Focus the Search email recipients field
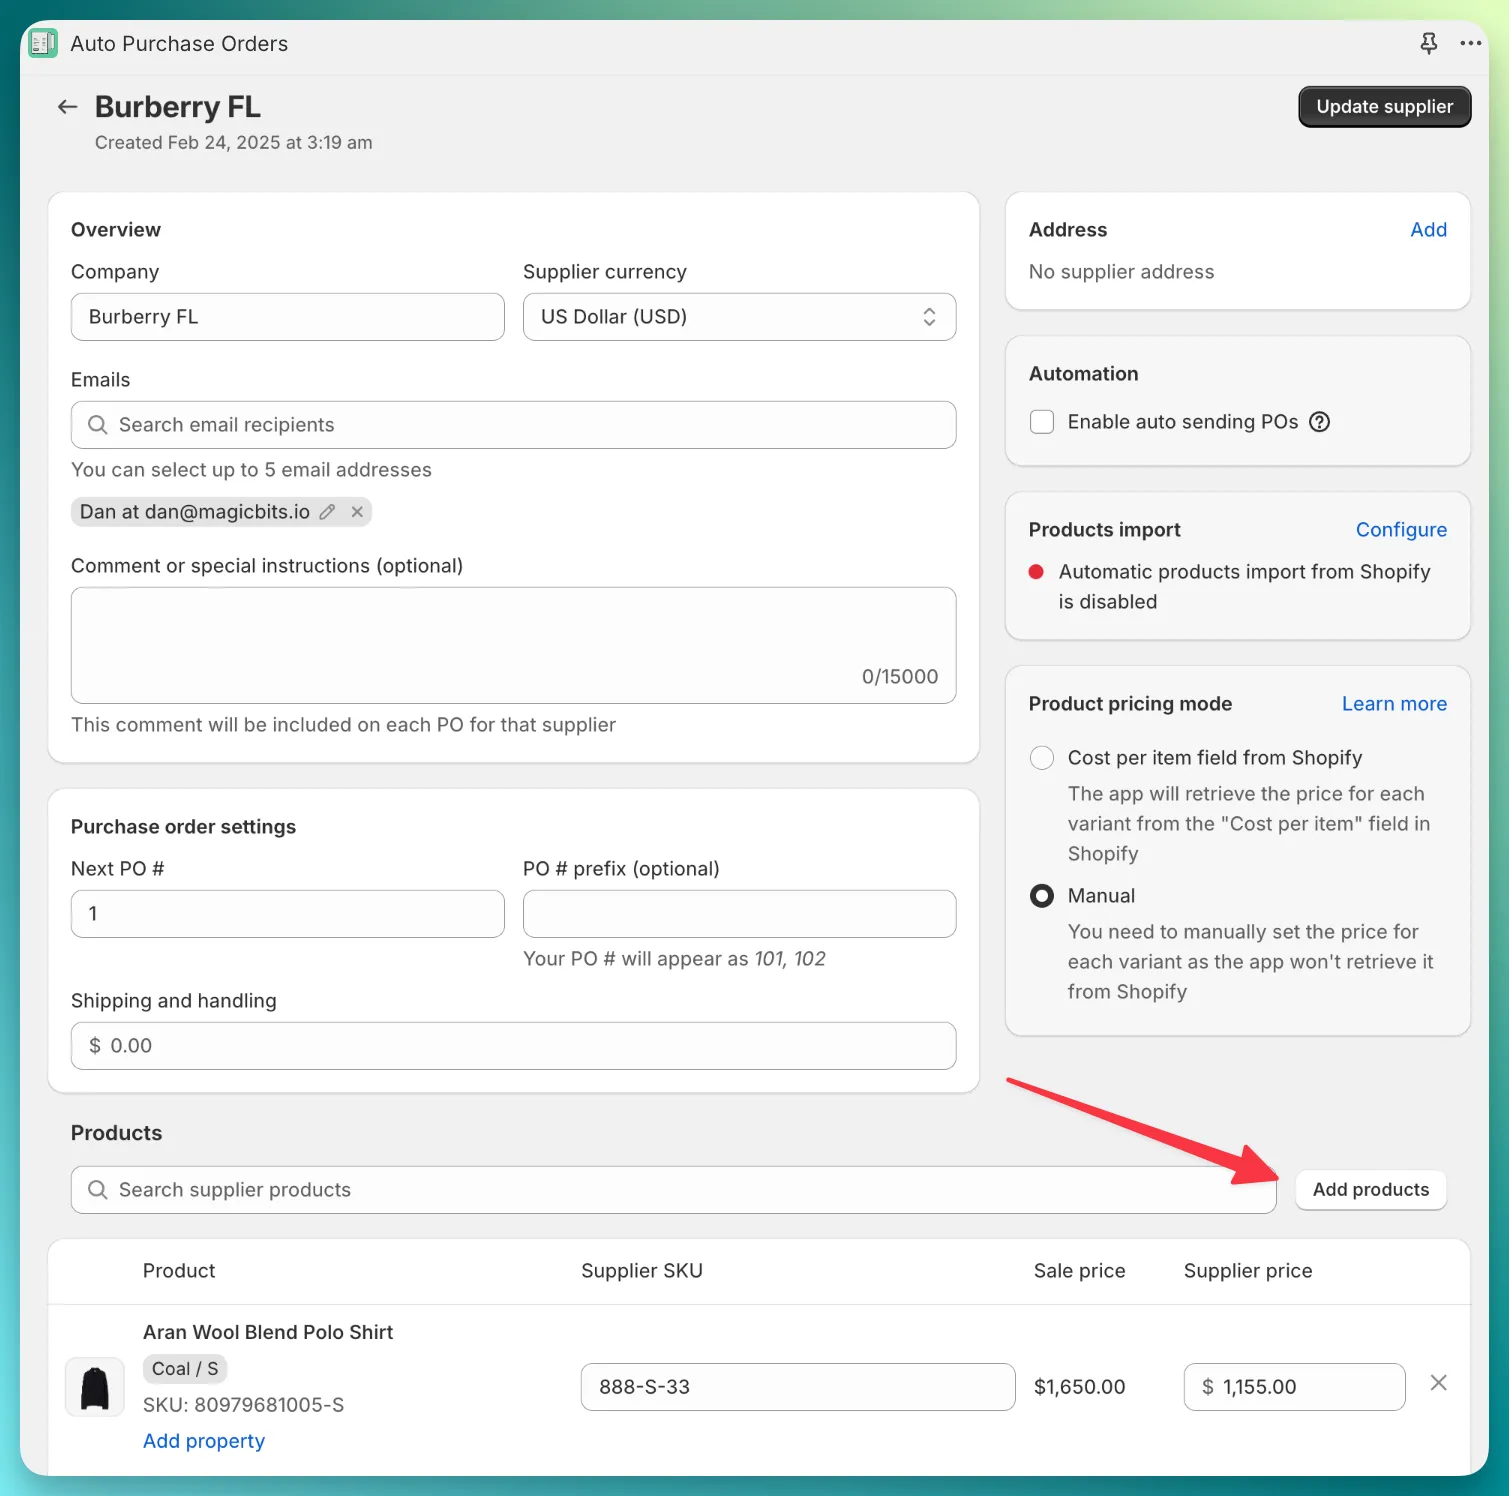This screenshot has height=1496, width=1509. tap(513, 425)
